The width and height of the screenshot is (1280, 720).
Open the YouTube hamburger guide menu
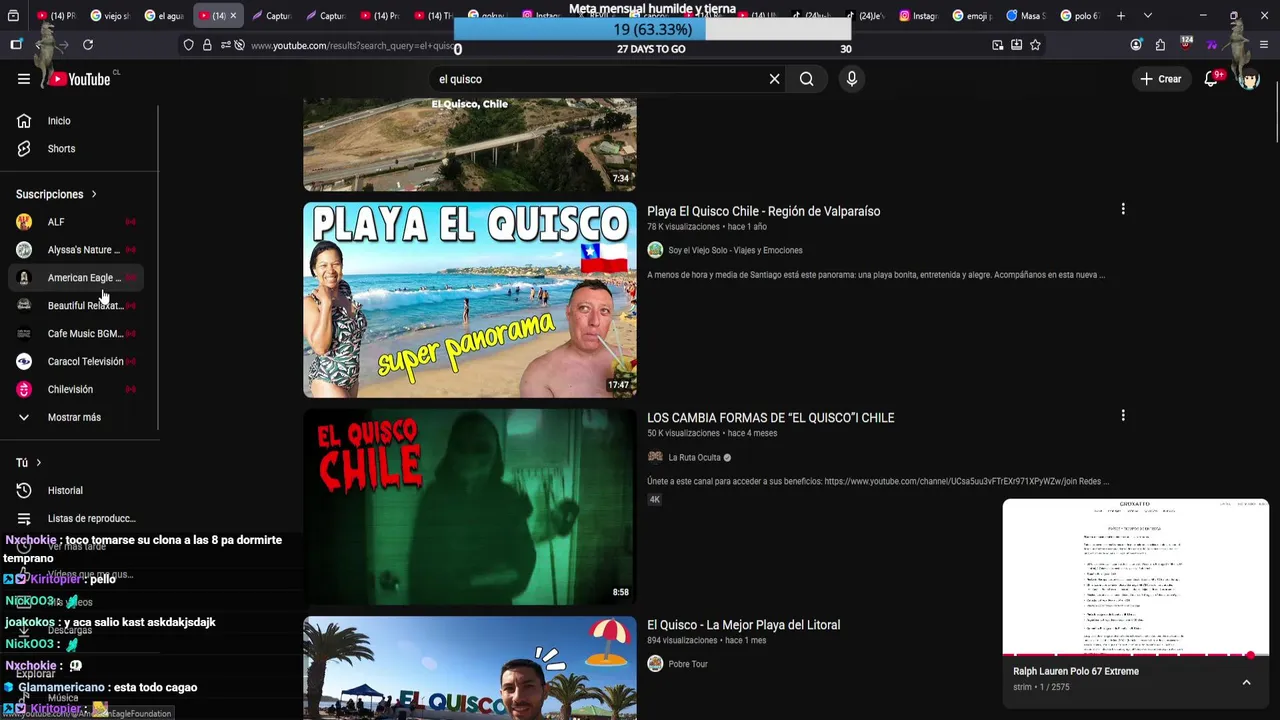pyautogui.click(x=24, y=79)
